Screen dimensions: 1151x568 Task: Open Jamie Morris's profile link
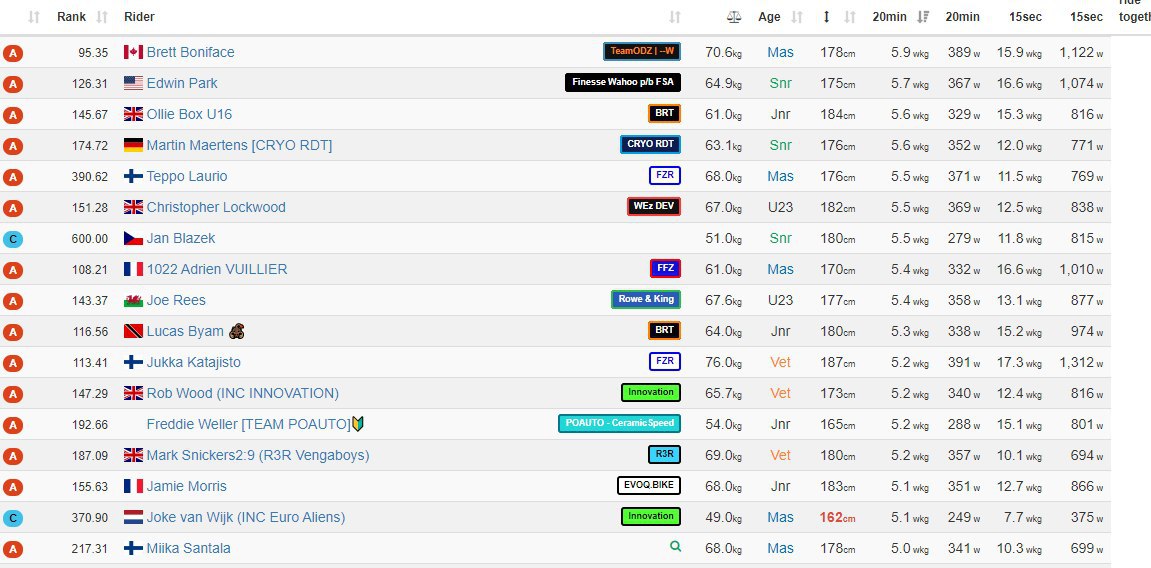[x=186, y=486]
